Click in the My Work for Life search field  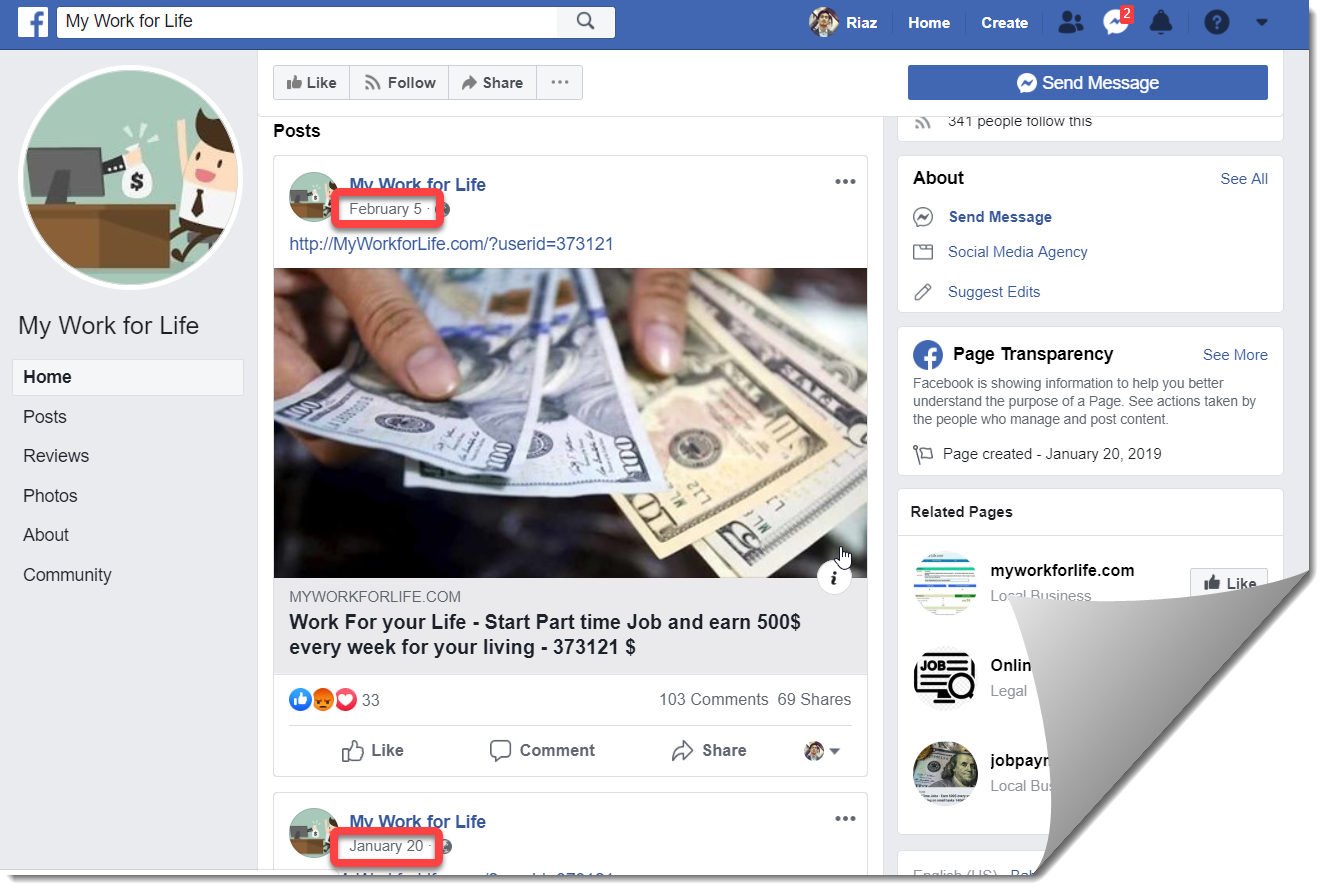click(x=307, y=21)
